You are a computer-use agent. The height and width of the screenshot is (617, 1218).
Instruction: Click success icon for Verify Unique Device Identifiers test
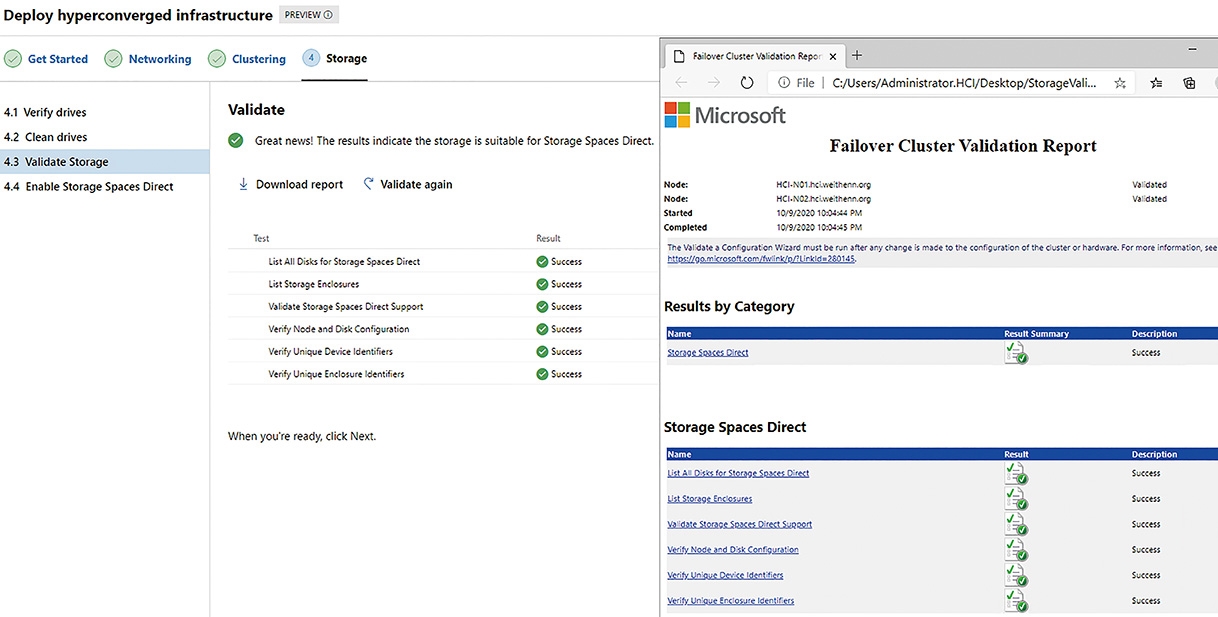542,352
